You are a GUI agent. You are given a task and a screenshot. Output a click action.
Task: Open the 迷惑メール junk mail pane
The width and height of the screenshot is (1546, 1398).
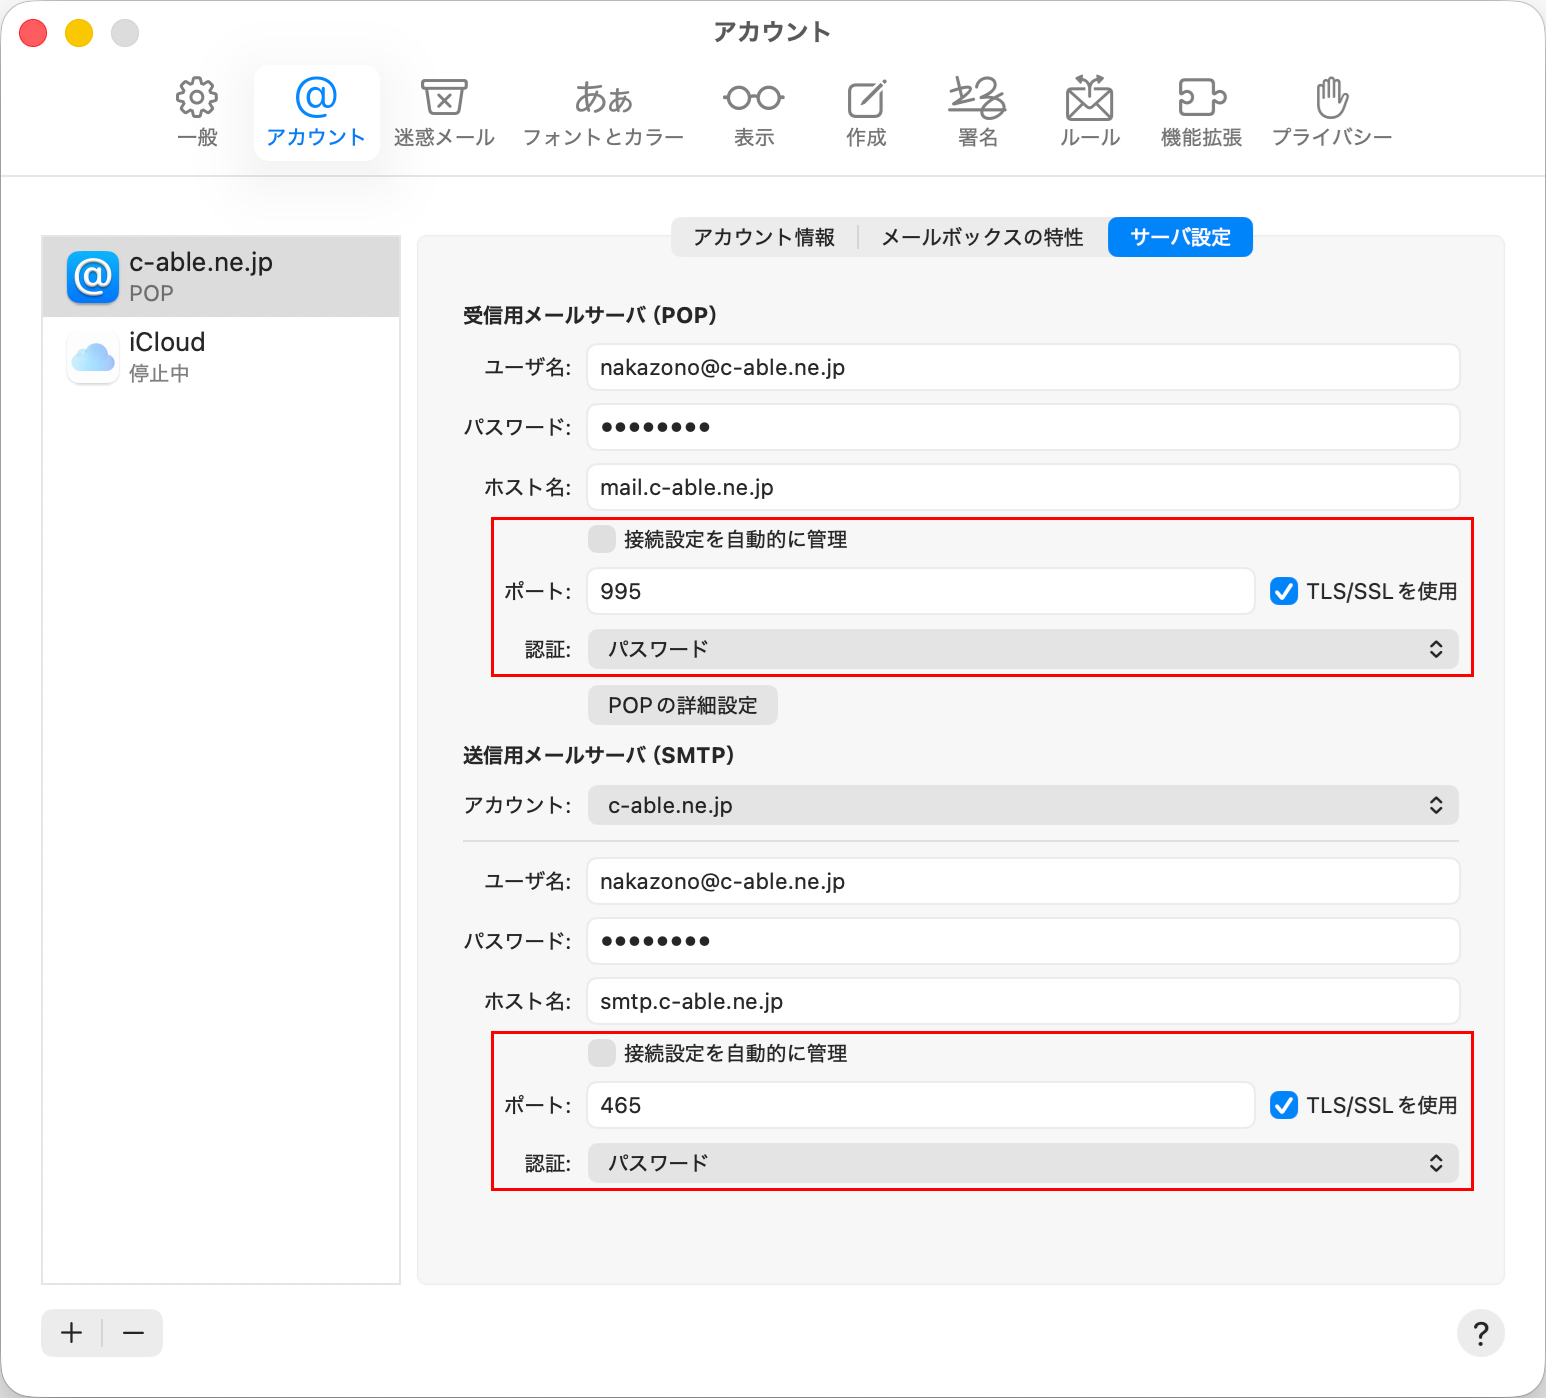[x=444, y=112]
